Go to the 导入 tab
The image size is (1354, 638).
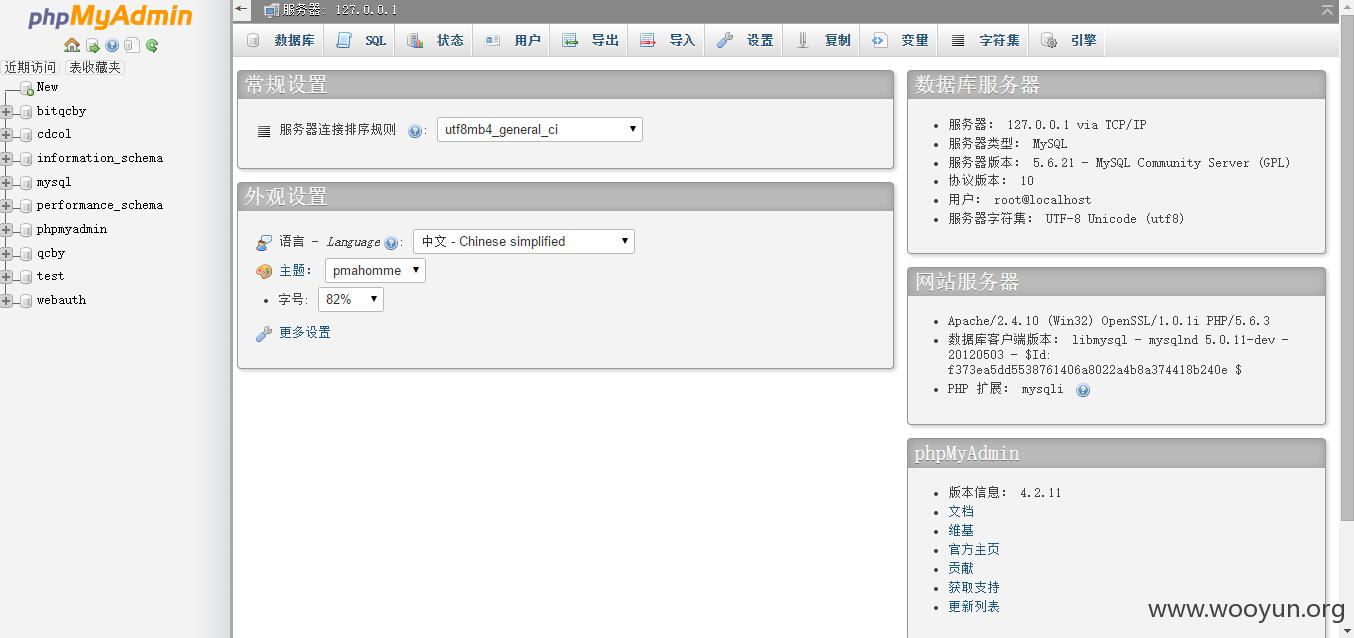[x=667, y=40]
